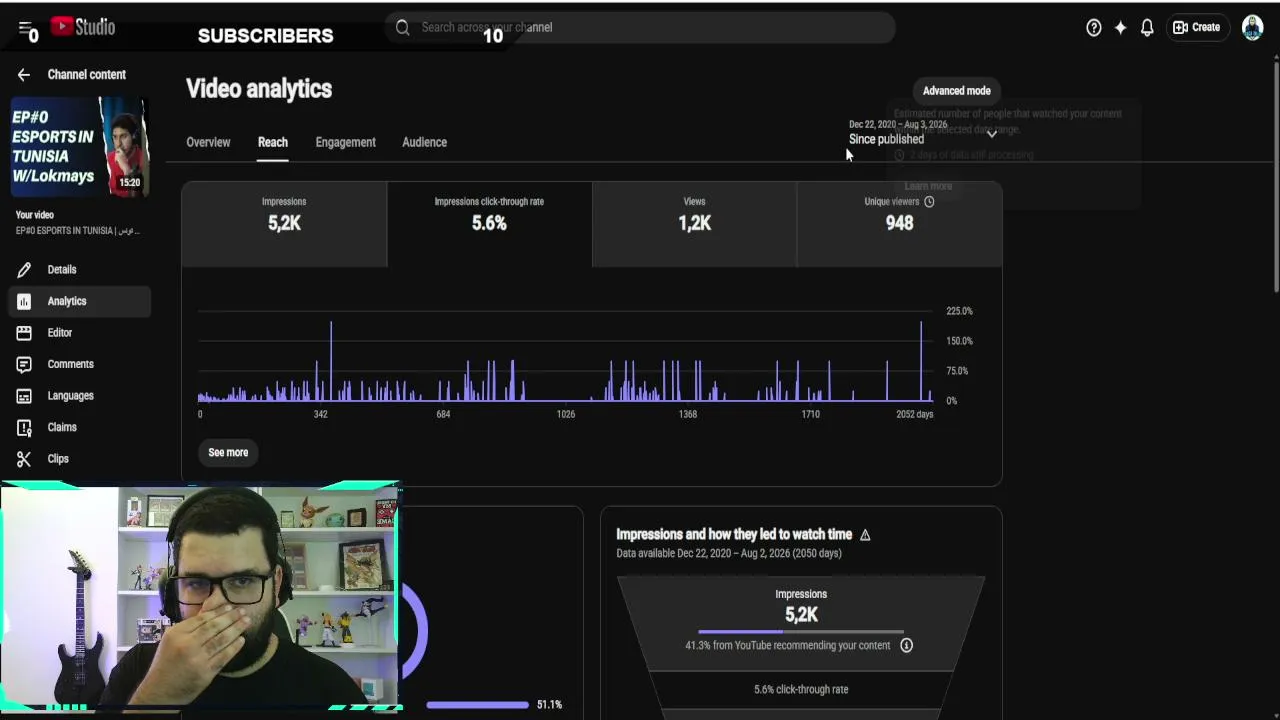
Task: Click the Editor filmstrip icon
Action: [x=24, y=333]
